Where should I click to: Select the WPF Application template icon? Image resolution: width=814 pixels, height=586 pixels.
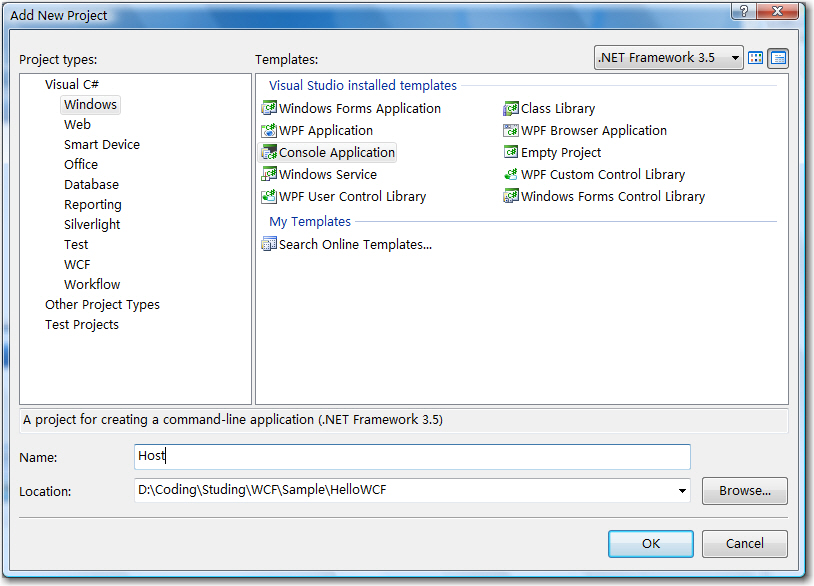coord(269,130)
